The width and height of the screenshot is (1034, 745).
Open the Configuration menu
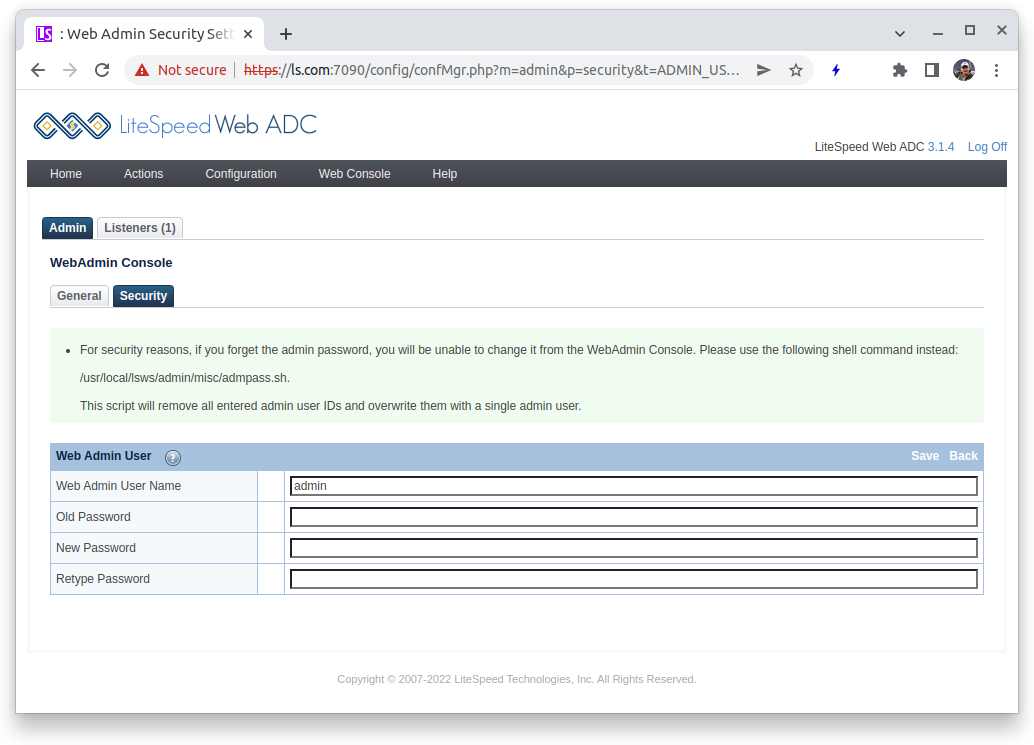coord(241,173)
